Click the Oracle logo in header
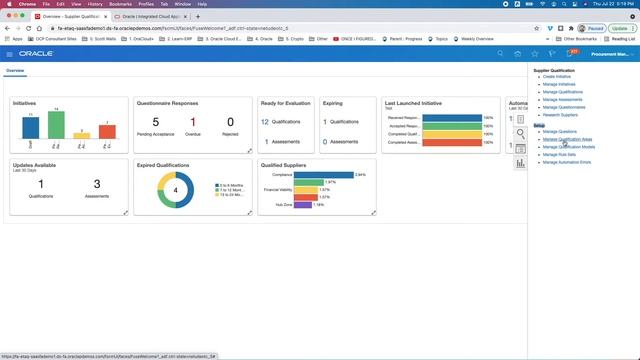 36,53
